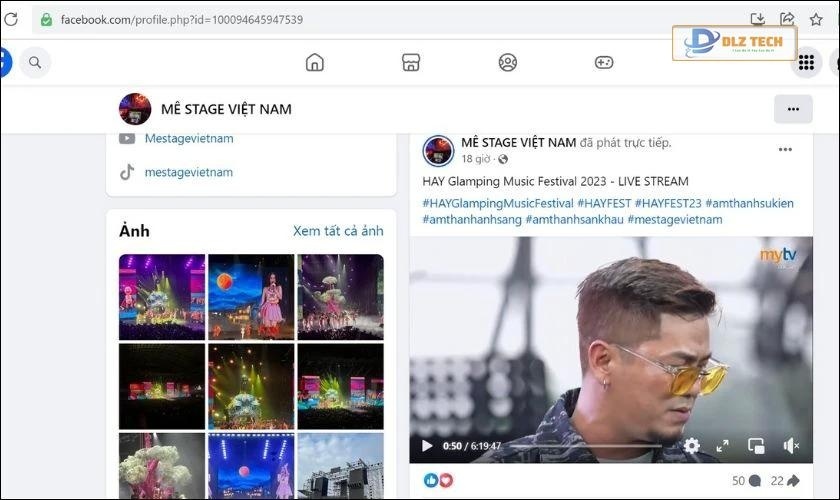Click the share page icon in the address bar
This screenshot has width=840, height=500.
click(787, 19)
